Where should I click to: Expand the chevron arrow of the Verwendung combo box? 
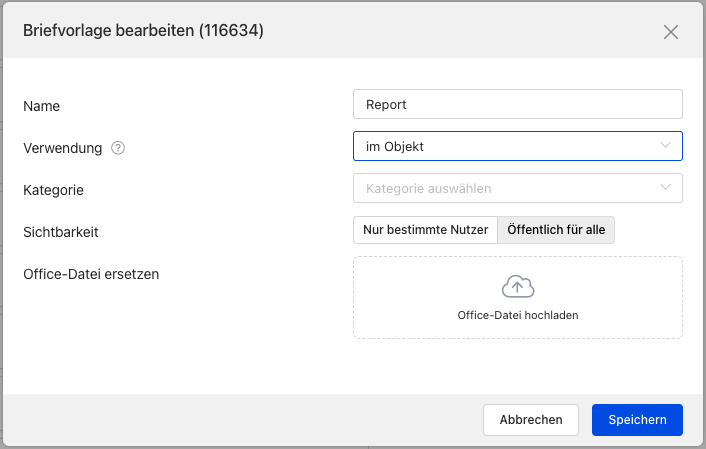coord(665,145)
